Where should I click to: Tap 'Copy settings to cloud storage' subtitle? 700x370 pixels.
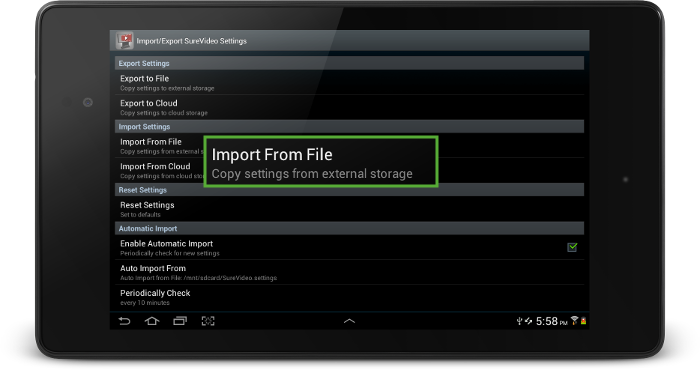click(164, 113)
